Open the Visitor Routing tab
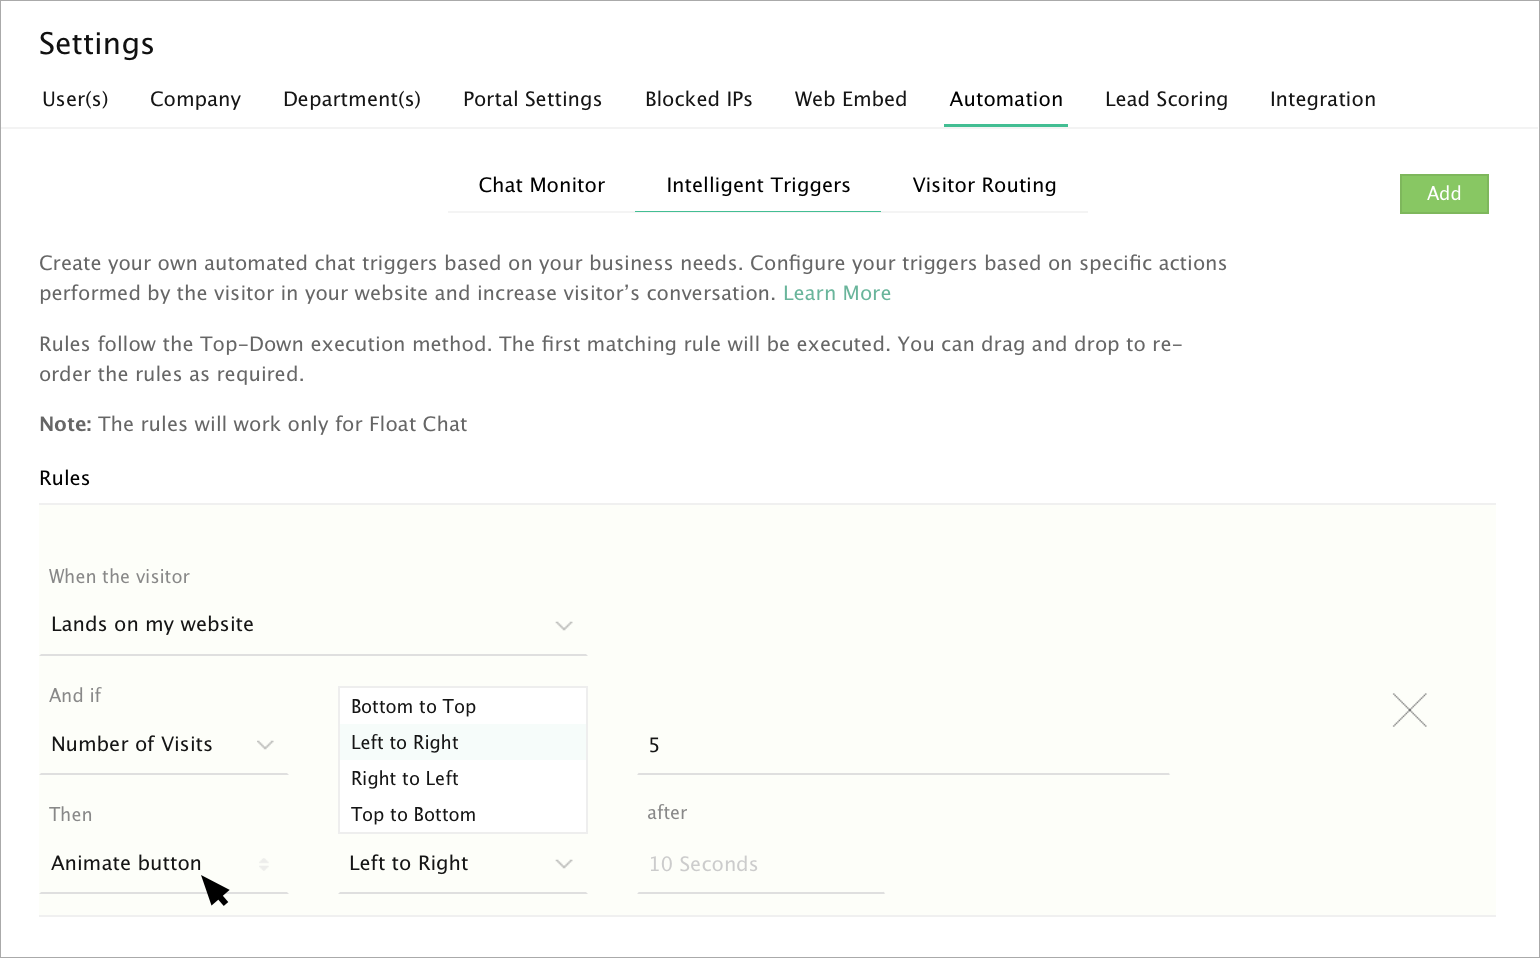This screenshot has width=1540, height=958. (x=984, y=185)
